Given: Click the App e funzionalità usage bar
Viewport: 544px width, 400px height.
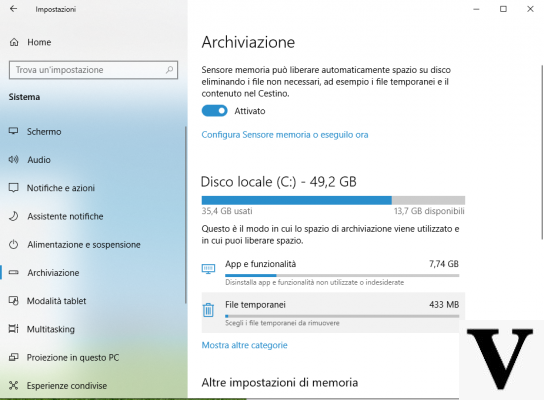Looking at the screenshot, I should coord(342,276).
